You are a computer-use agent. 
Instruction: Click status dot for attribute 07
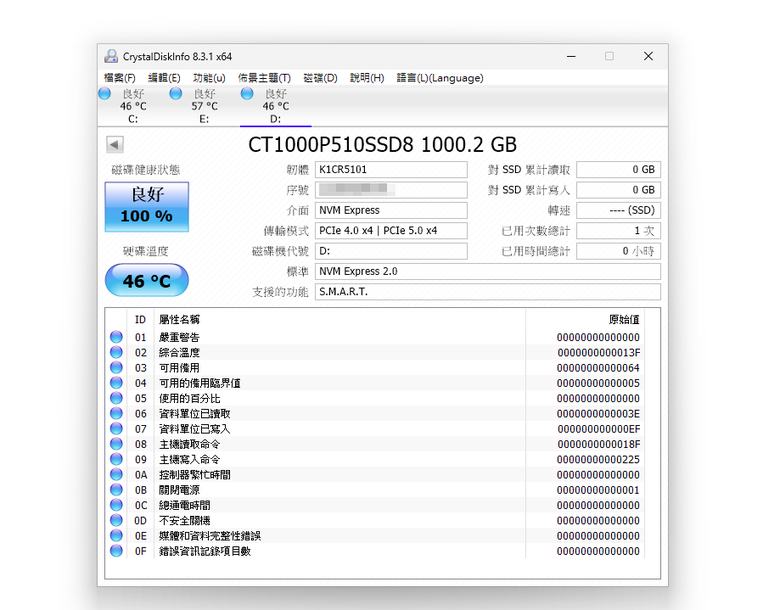click(116, 428)
